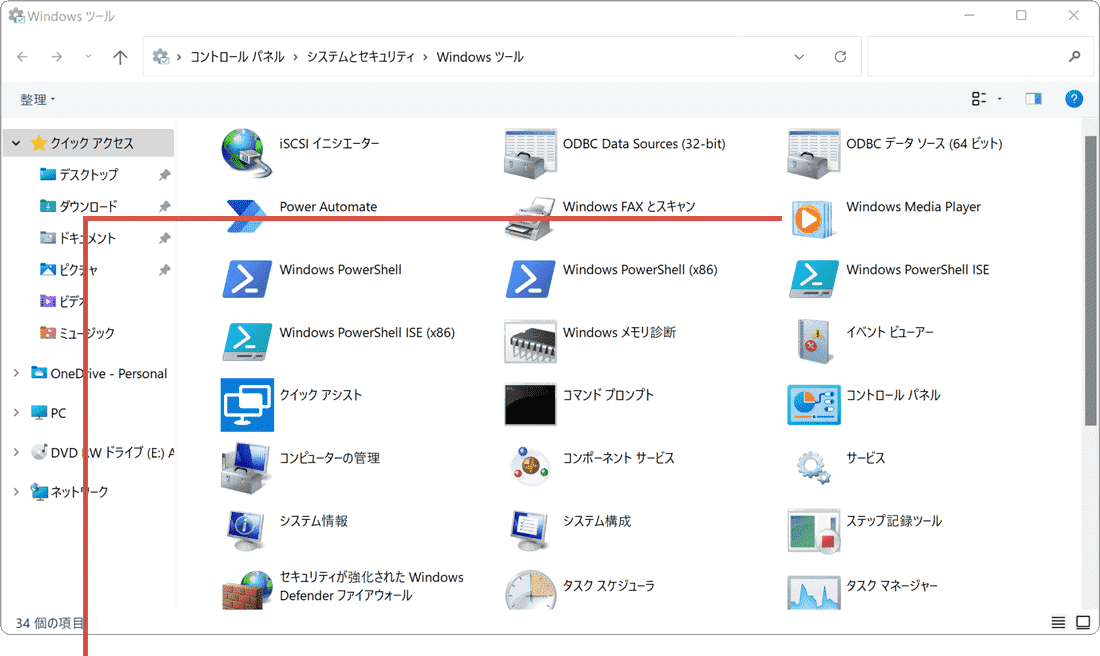Open the イベント ビューアー icon
Image resolution: width=1100 pixels, height=656 pixels.
point(813,342)
